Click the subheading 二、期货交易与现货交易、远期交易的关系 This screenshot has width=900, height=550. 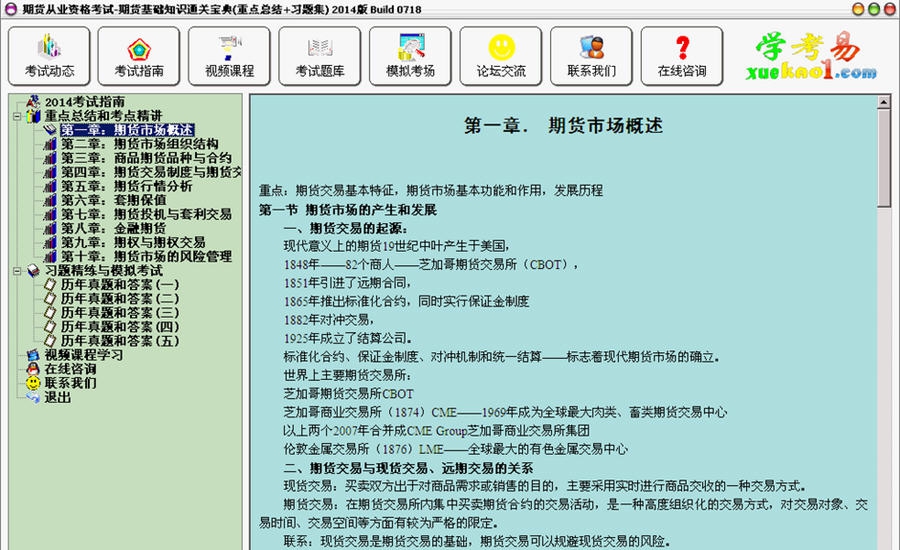point(408,468)
